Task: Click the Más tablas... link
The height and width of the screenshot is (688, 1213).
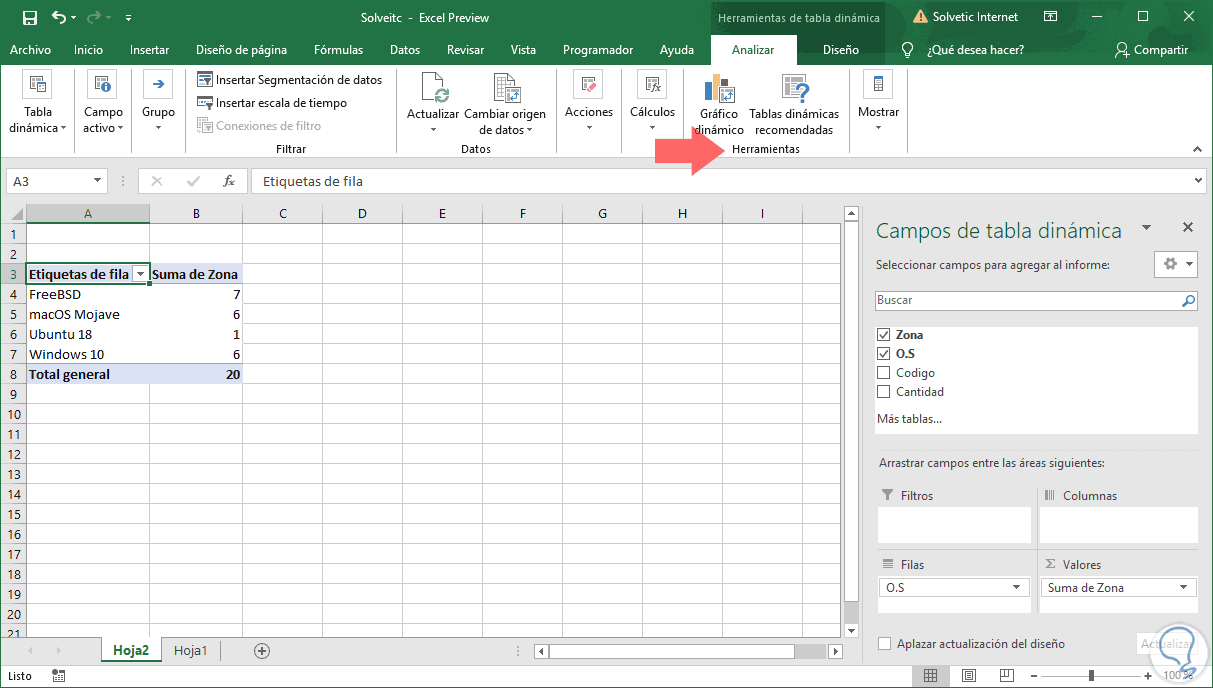Action: tap(909, 419)
